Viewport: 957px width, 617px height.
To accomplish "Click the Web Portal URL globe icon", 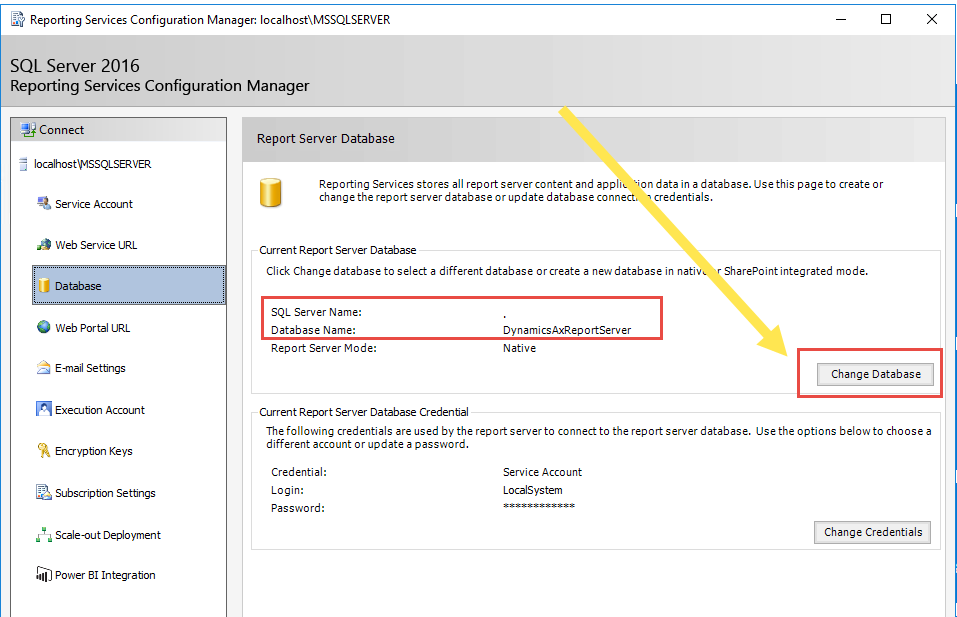I will pos(43,327).
